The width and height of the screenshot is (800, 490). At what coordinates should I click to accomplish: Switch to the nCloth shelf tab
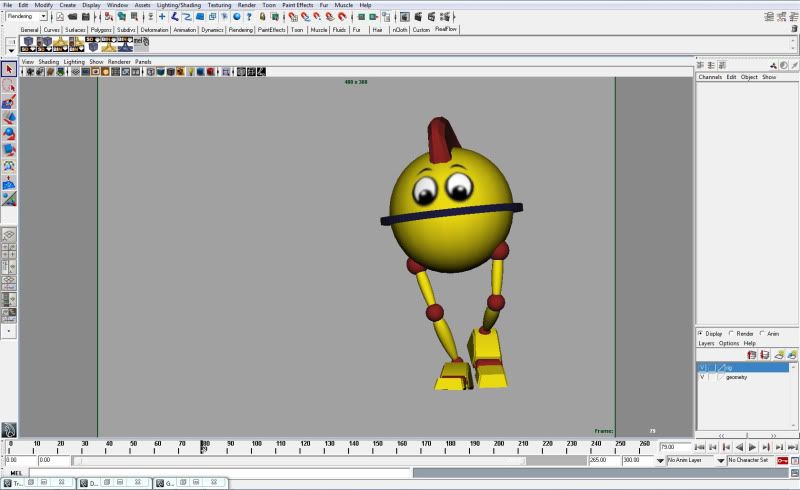[399, 30]
